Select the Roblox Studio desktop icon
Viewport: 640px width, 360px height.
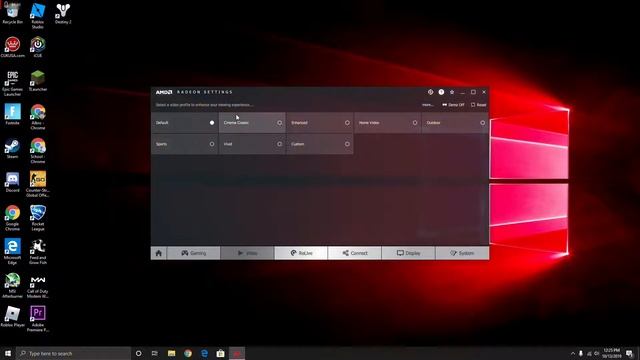38,15
